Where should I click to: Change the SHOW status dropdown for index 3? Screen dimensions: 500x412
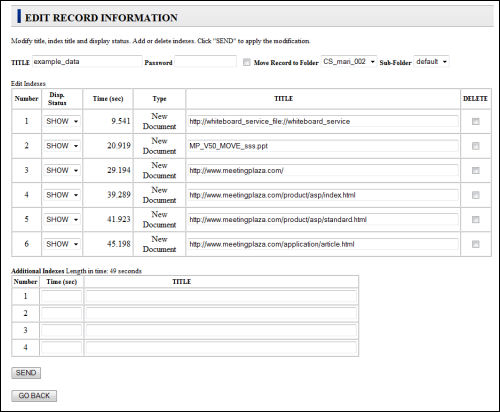tap(62, 170)
